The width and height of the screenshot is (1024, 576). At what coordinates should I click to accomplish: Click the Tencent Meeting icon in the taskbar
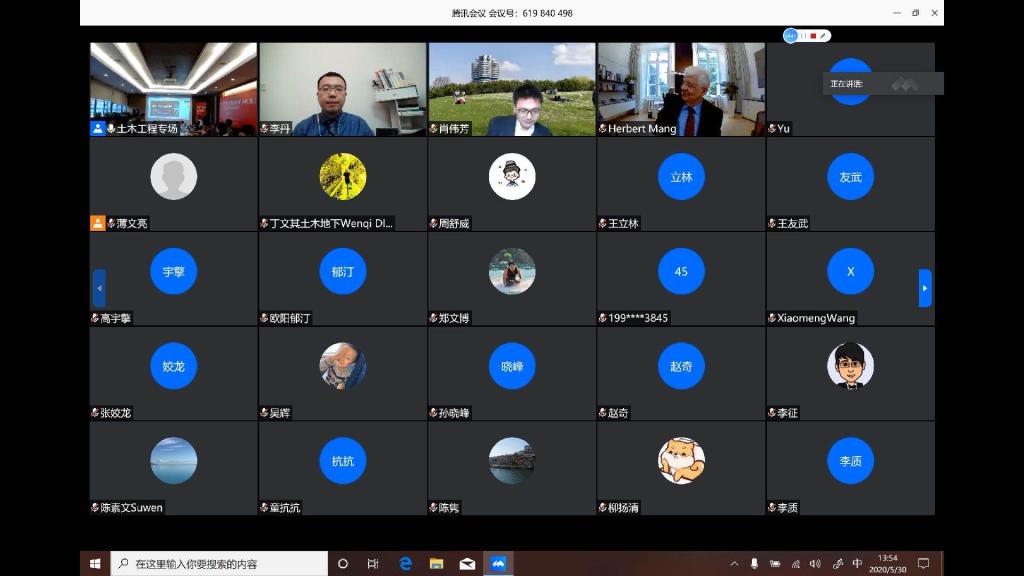[498, 564]
